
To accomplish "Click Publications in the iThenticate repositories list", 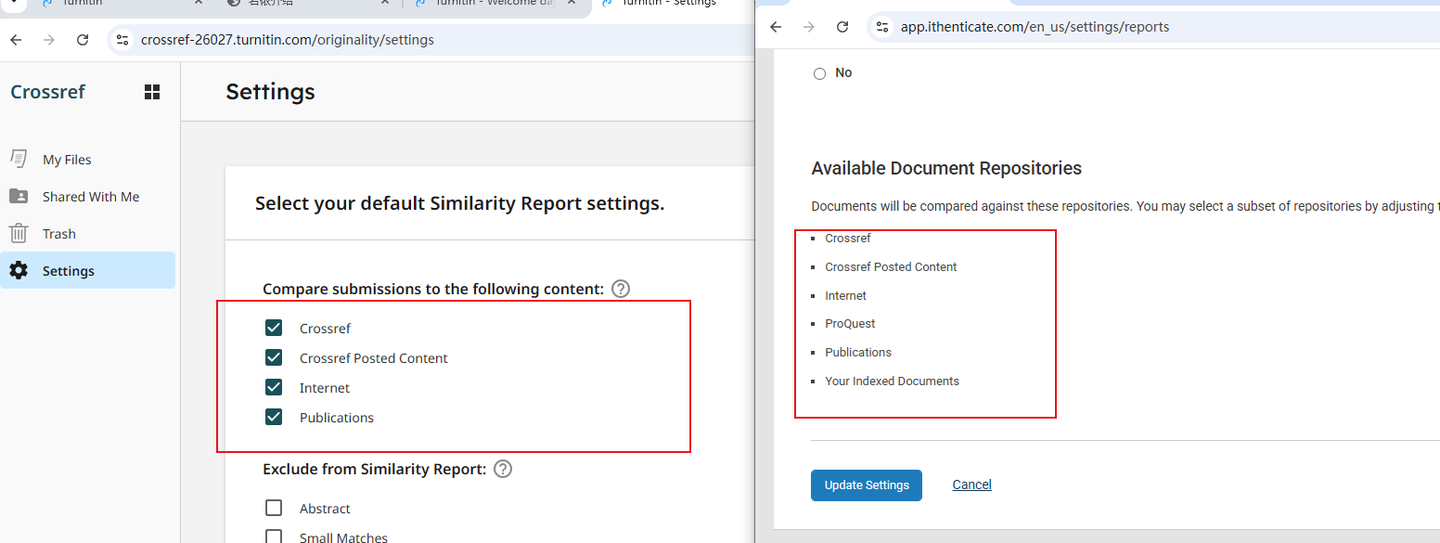I will pos(858,352).
